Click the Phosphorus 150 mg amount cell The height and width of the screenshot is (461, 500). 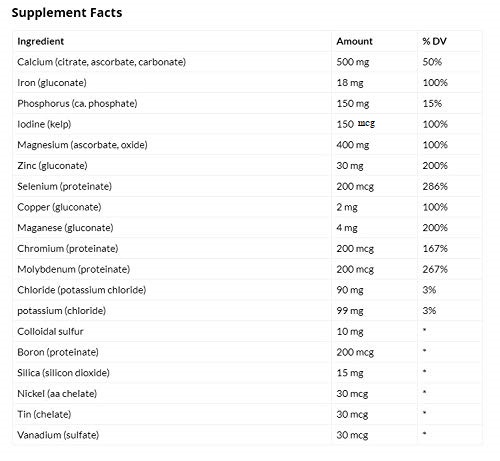[374, 103]
